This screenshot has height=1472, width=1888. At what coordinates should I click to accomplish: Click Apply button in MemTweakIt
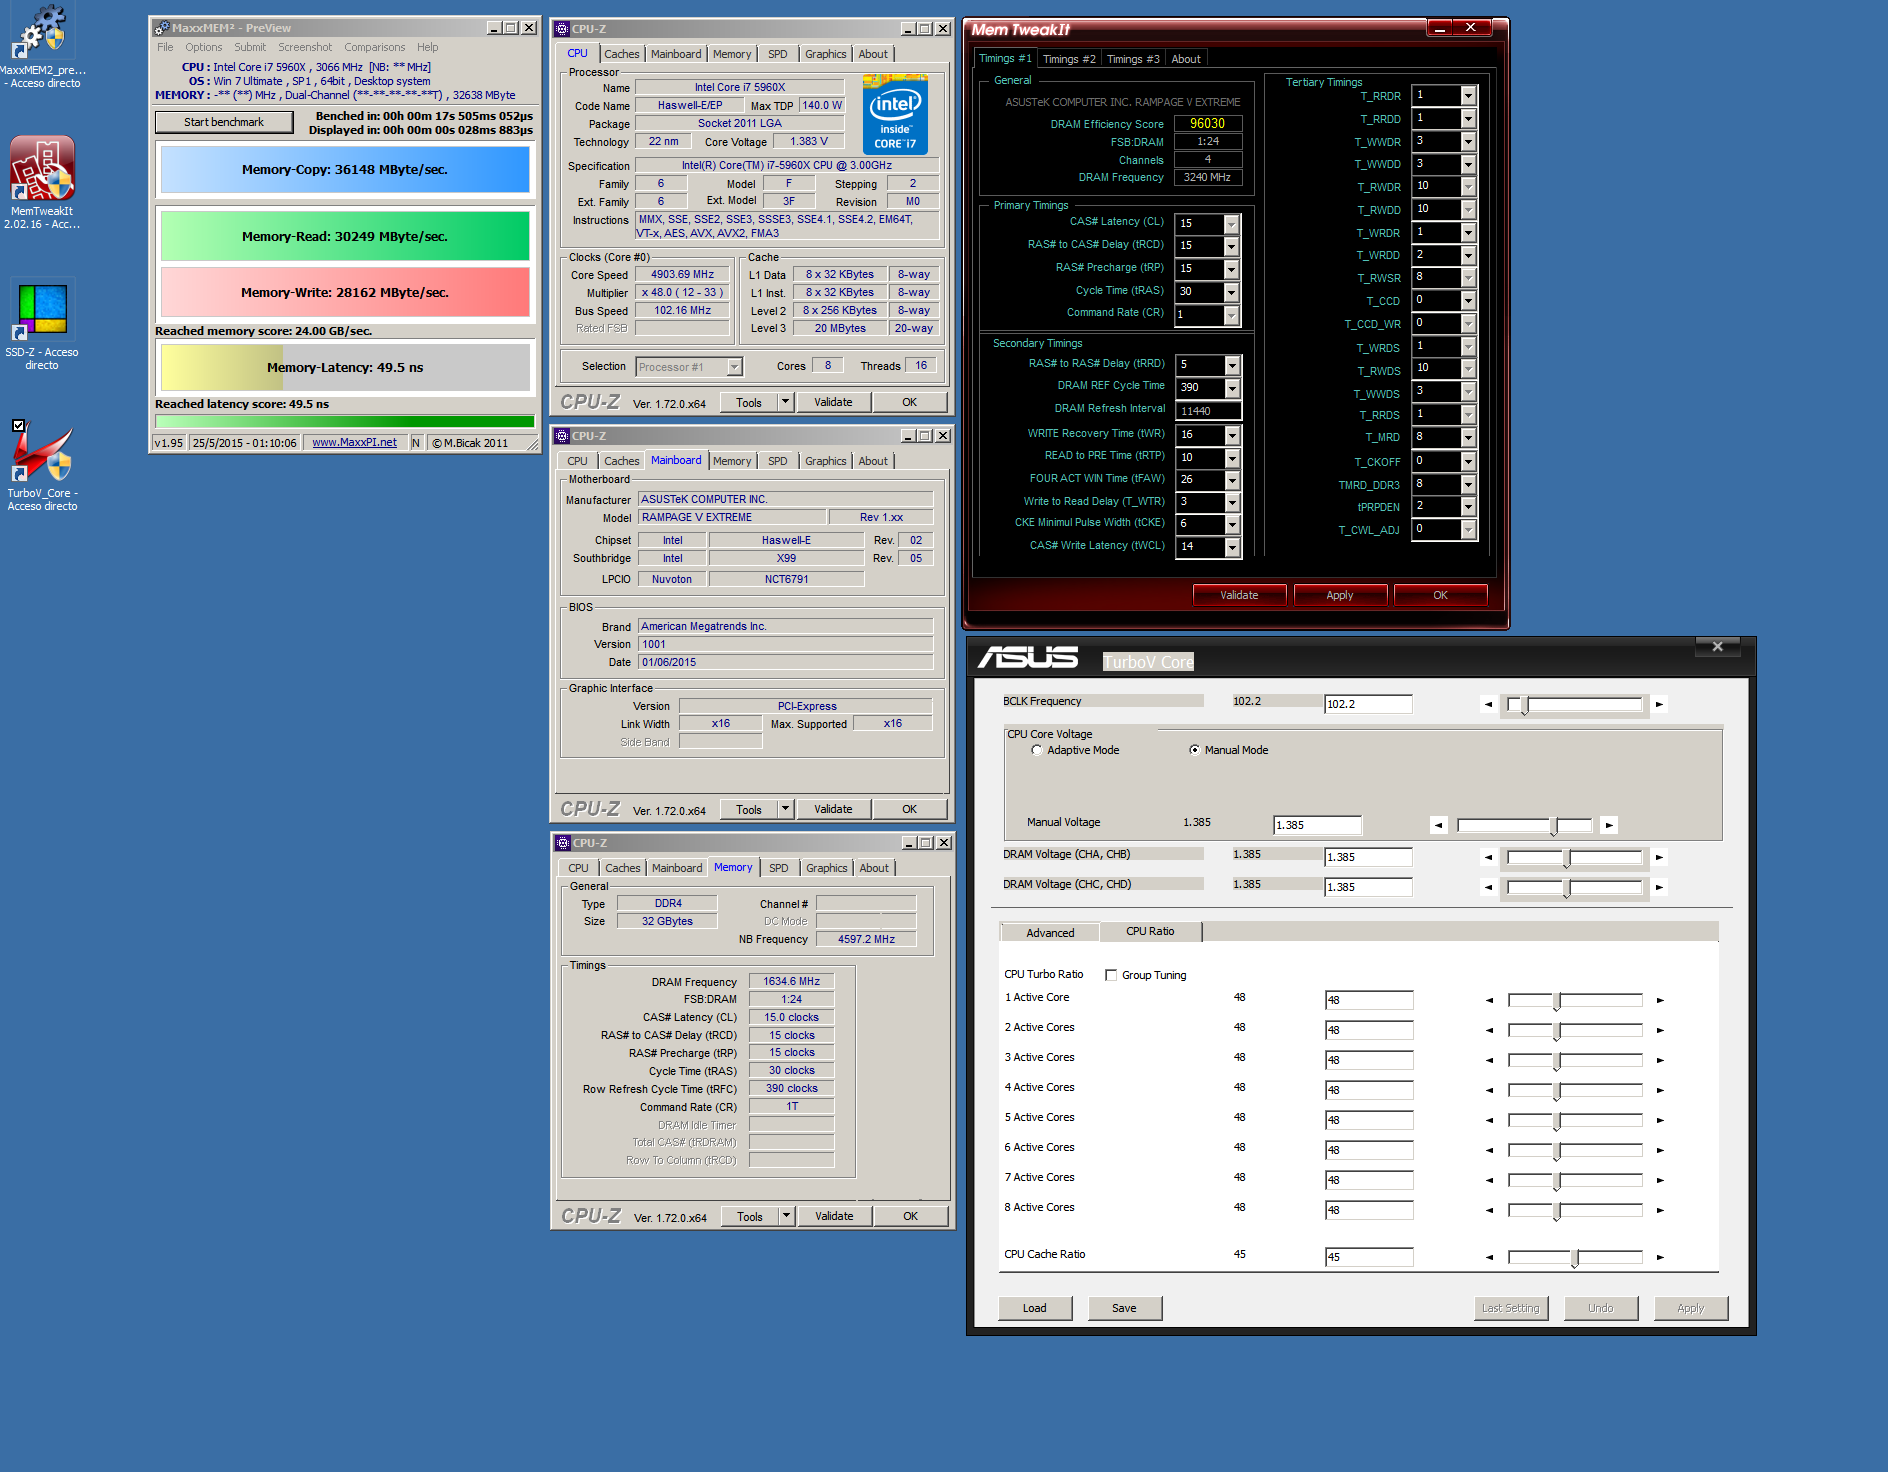(x=1340, y=595)
